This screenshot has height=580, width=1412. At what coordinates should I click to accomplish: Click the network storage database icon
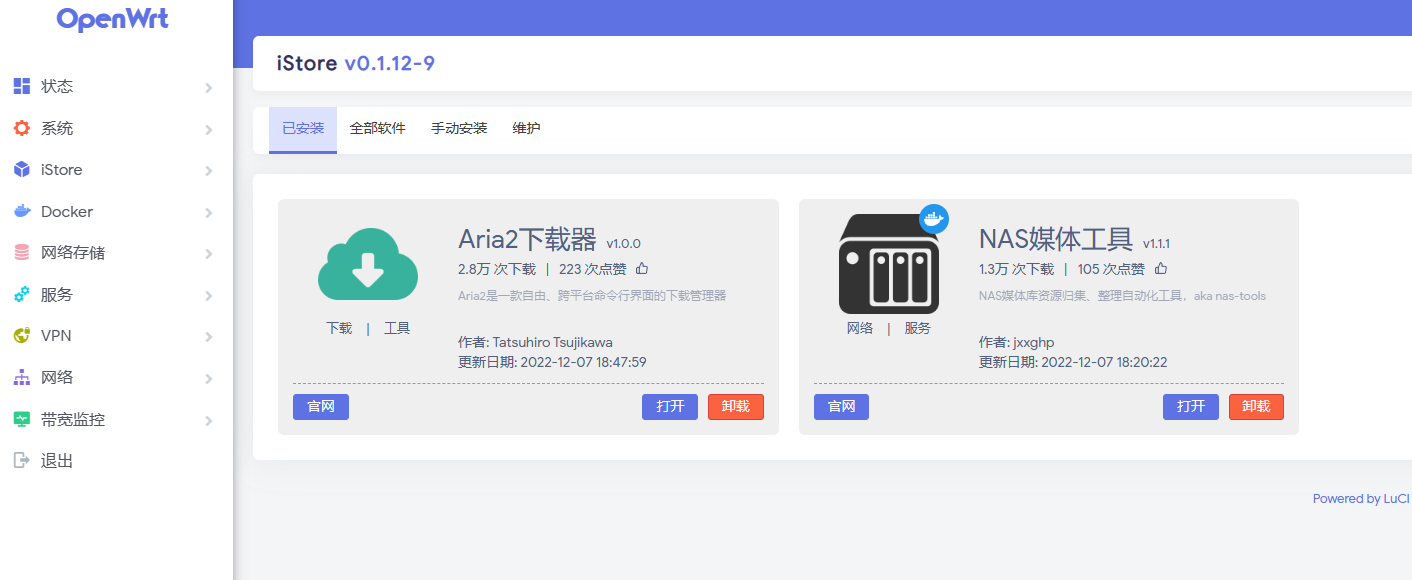click(22, 253)
